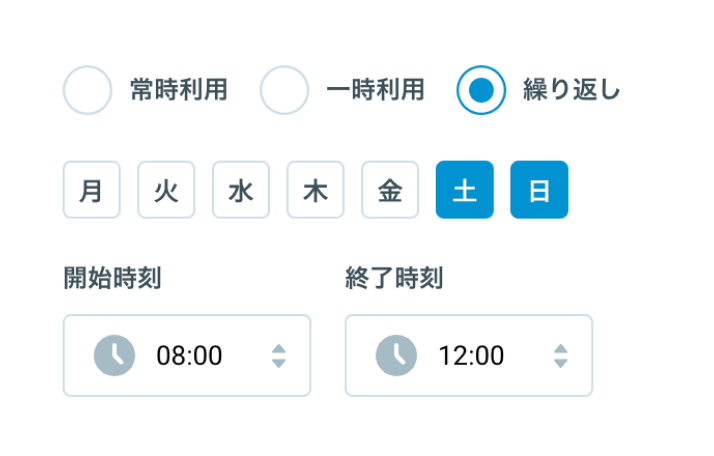Click the up arrow on the 08:00 stepper
714x456 pixels.
click(x=279, y=349)
